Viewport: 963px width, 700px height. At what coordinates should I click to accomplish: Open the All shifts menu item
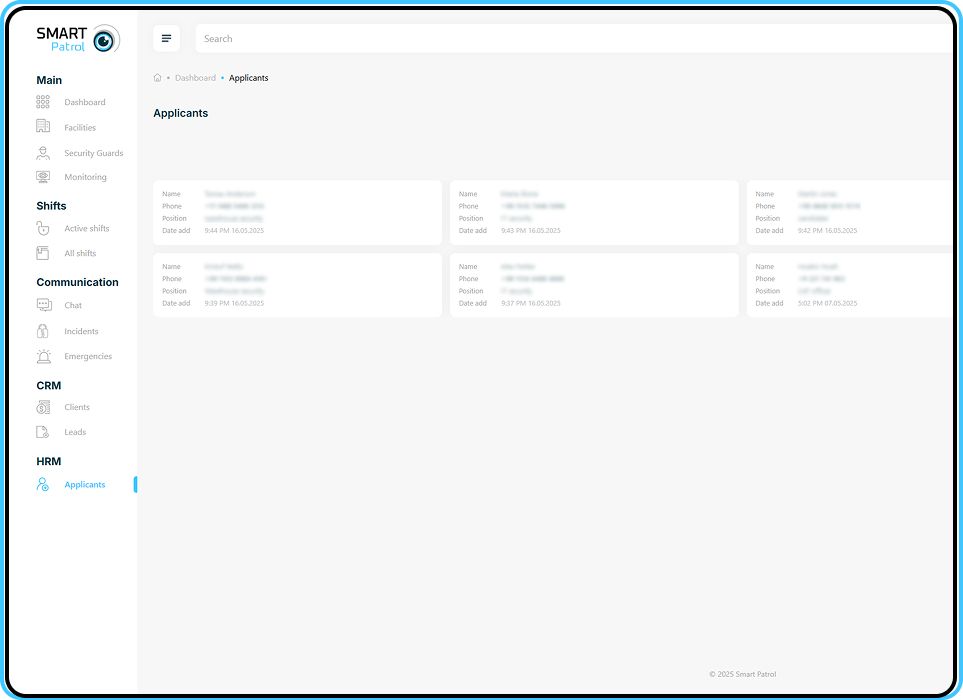[x=80, y=254]
